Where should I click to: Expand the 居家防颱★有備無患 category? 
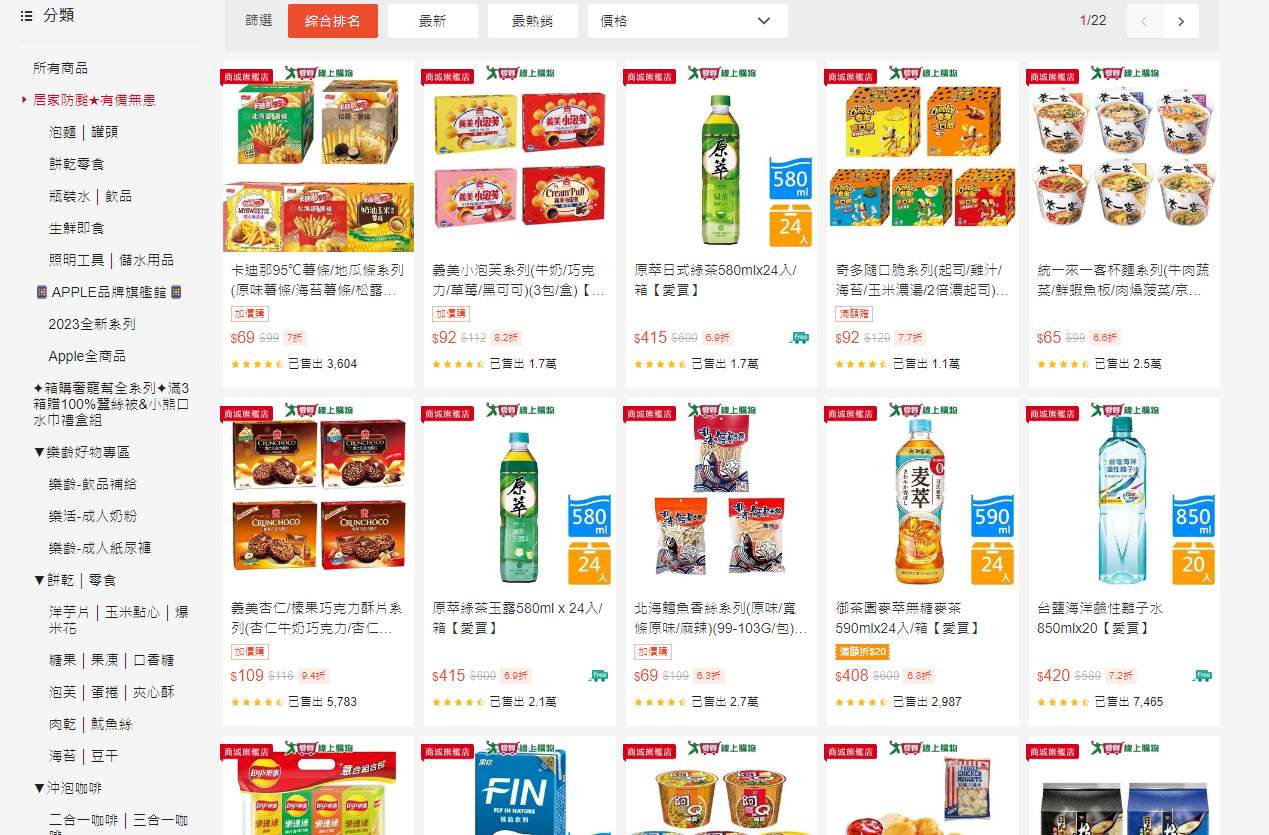[x=94, y=100]
